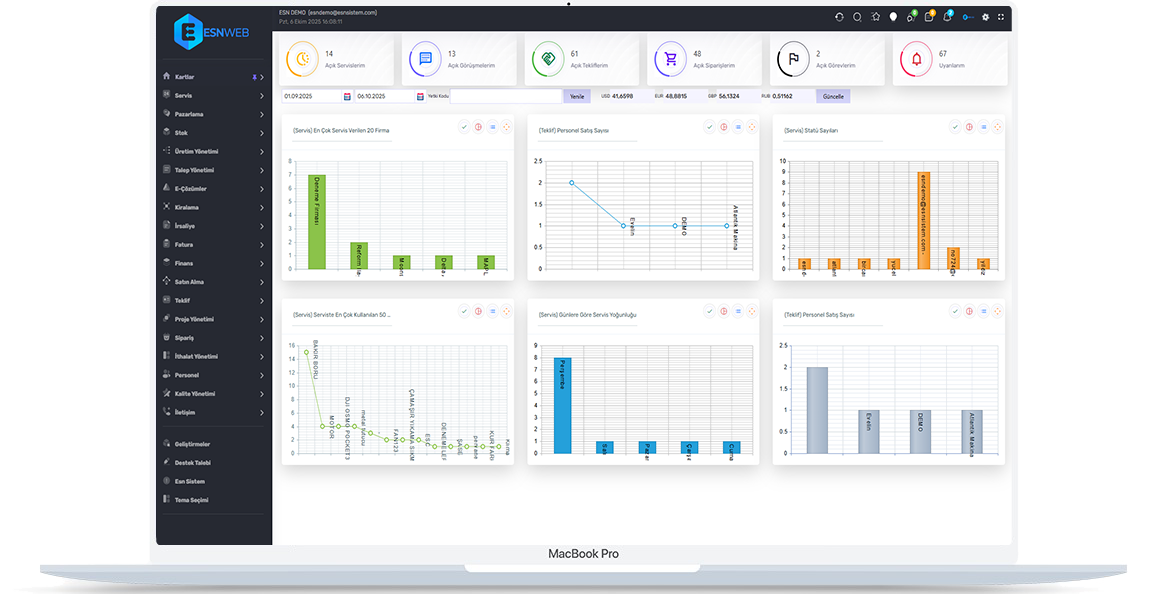Open calendar picker next to 01.09.2025 date
Viewport: 1175px width, 594px height.
[x=347, y=97]
